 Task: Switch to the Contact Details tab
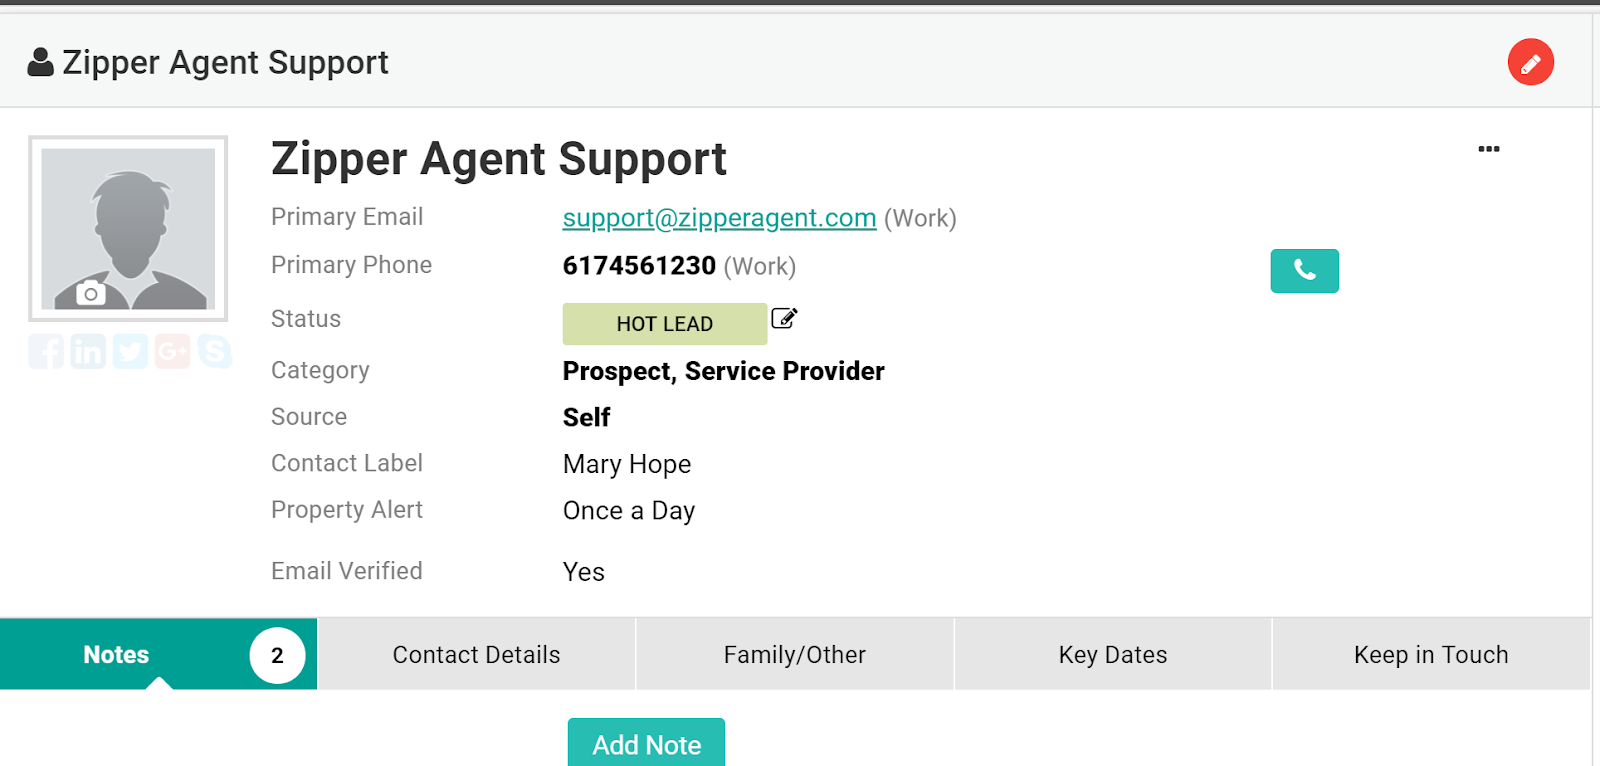(476, 654)
